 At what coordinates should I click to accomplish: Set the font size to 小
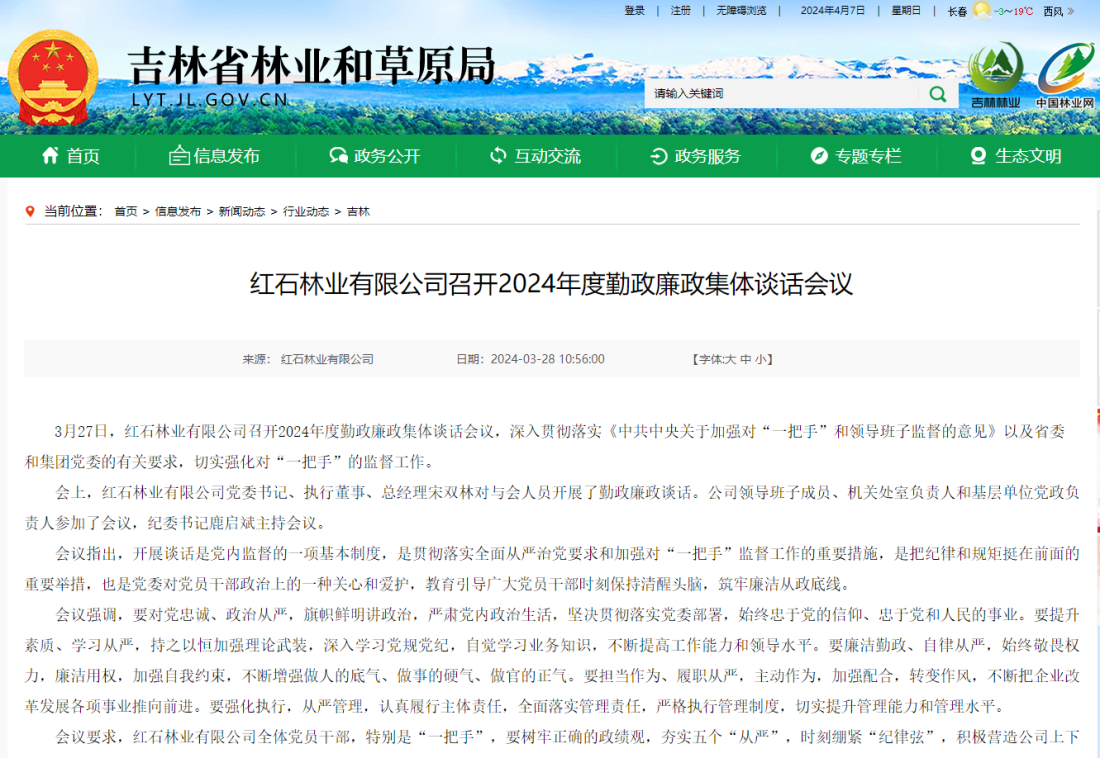(760, 359)
